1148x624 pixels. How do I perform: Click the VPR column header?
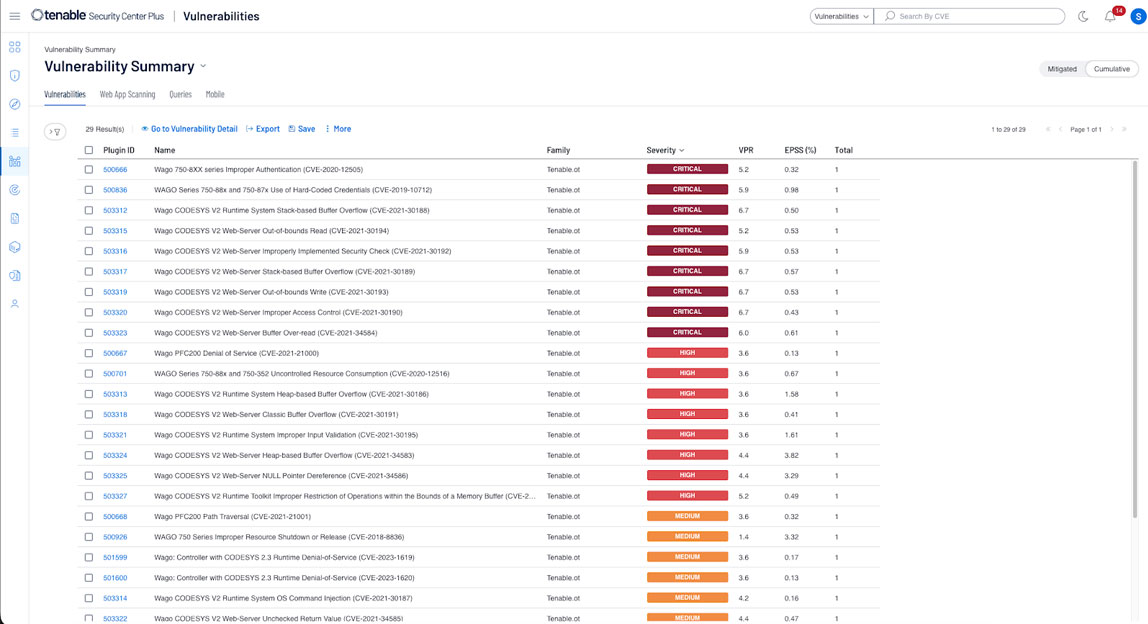(745, 150)
